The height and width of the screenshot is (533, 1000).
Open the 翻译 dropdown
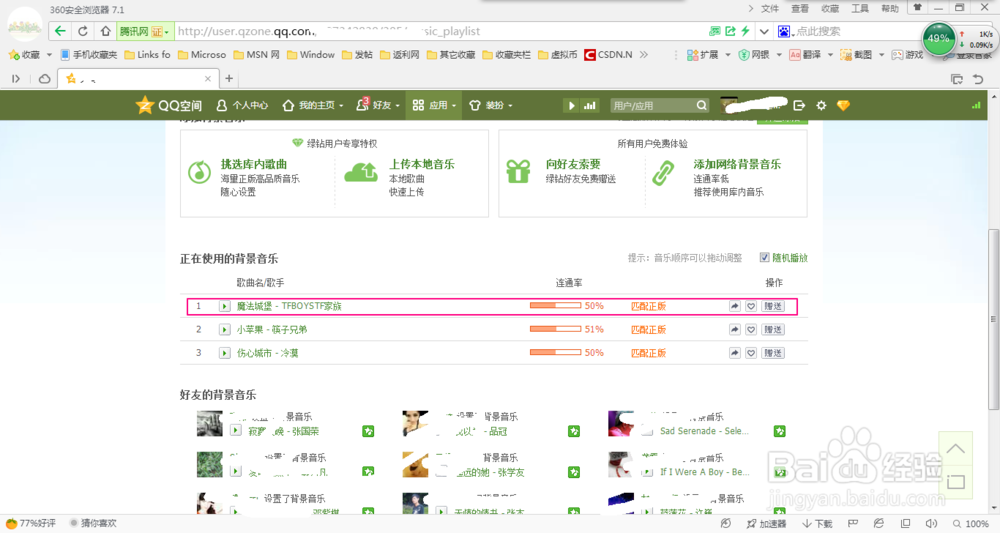click(830, 55)
